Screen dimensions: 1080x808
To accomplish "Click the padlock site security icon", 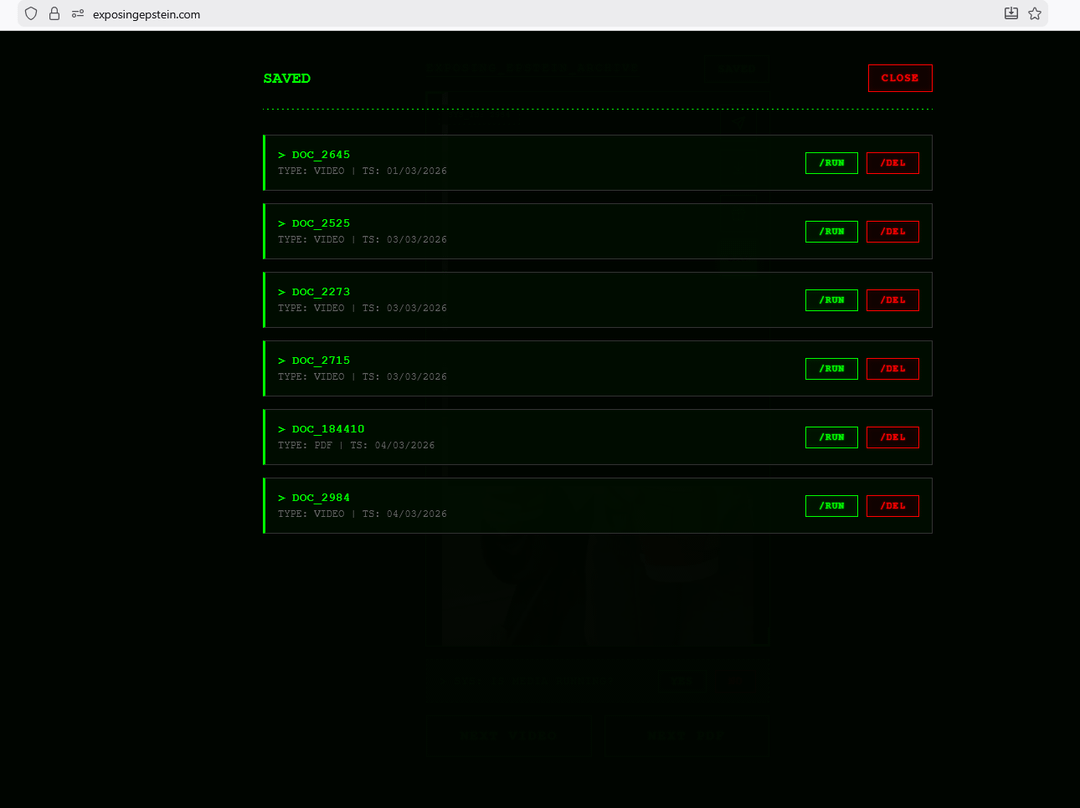I will (x=54, y=14).
